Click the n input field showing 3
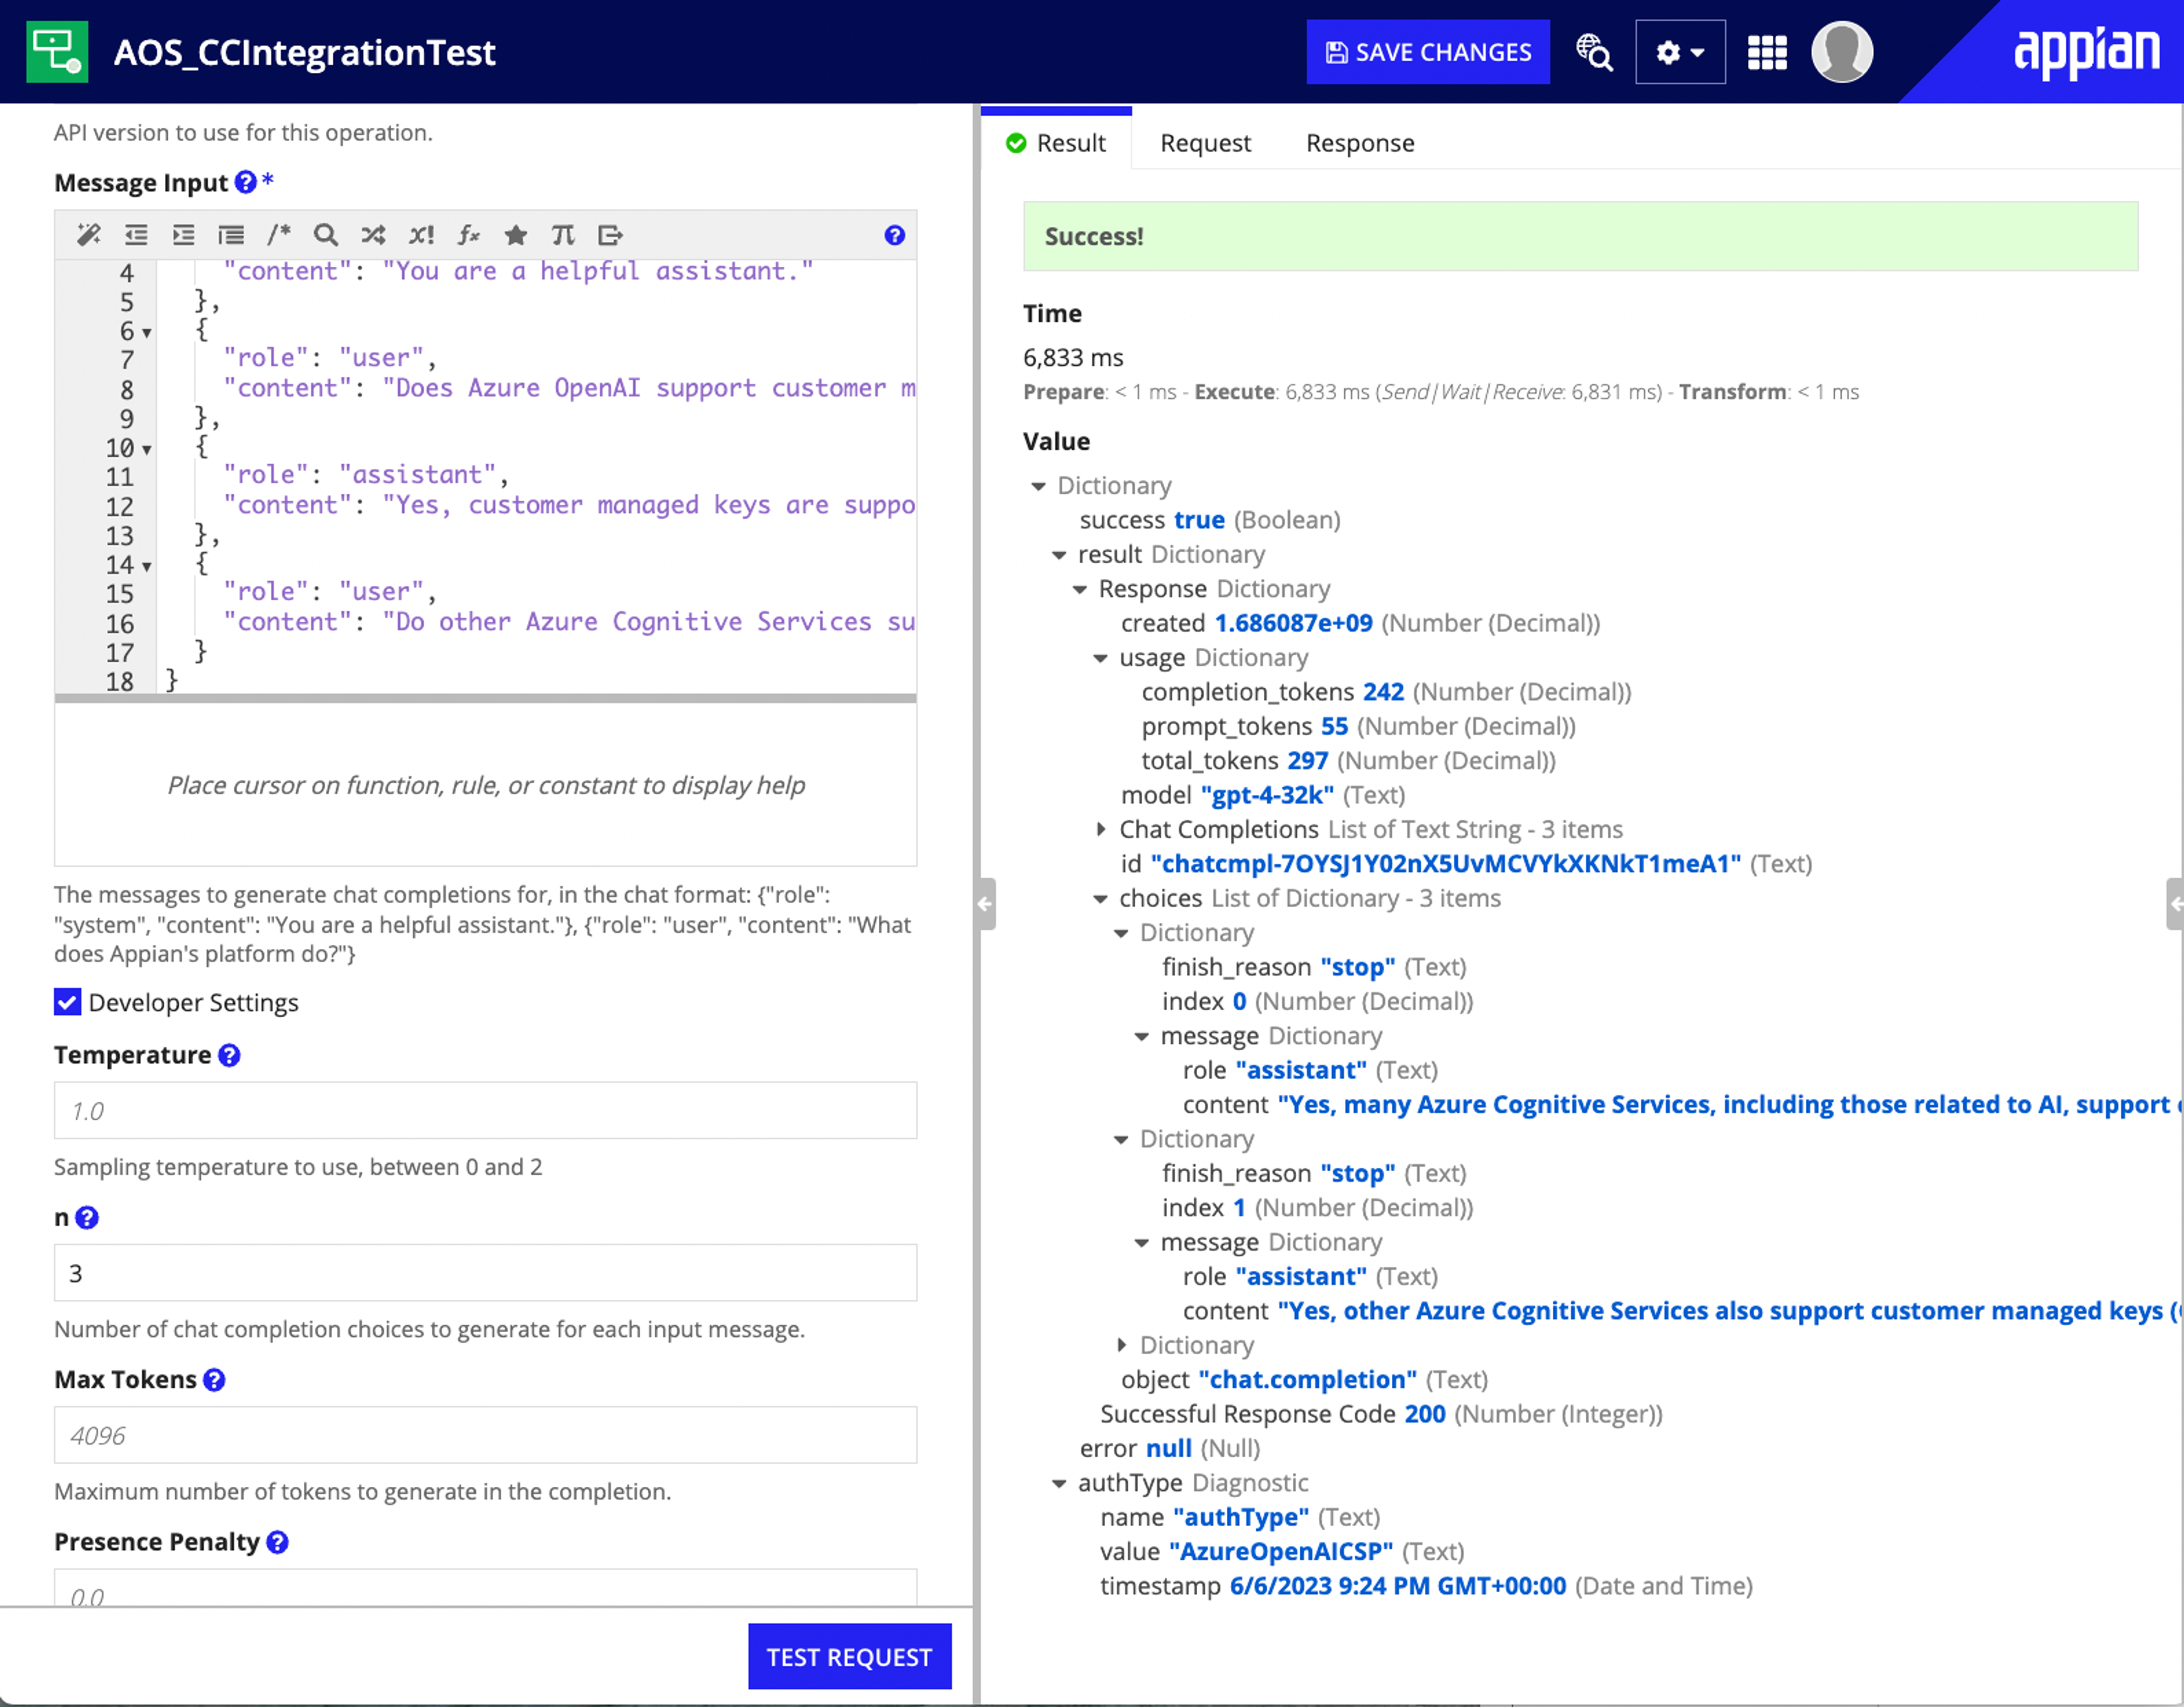 click(x=485, y=1272)
